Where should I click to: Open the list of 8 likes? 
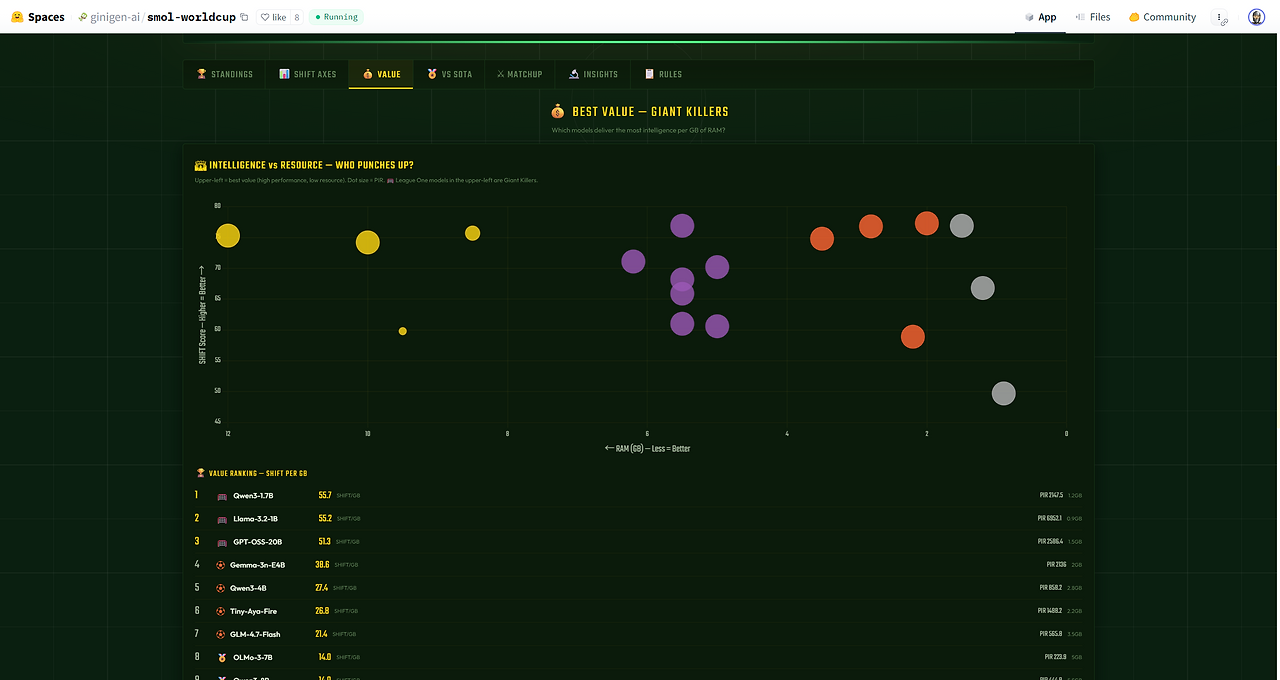click(297, 17)
